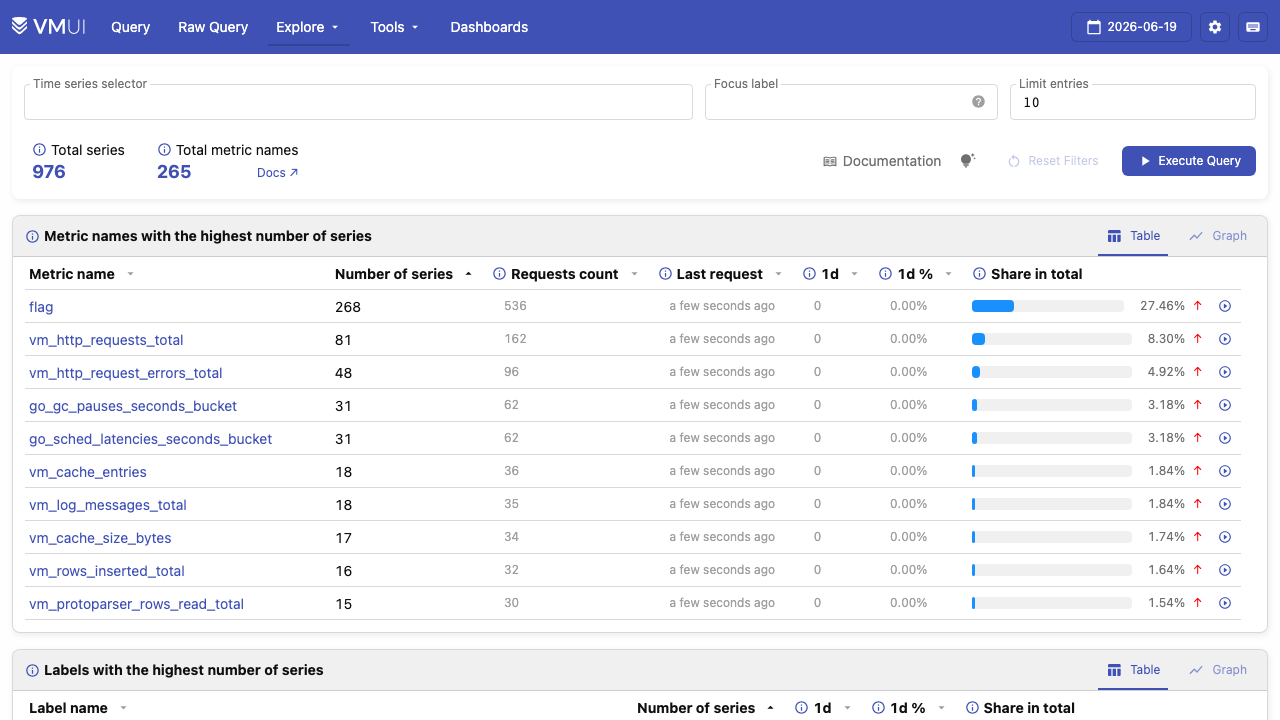The image size is (1280, 720).
Task: Click the lightbulb tips icon
Action: point(967,161)
